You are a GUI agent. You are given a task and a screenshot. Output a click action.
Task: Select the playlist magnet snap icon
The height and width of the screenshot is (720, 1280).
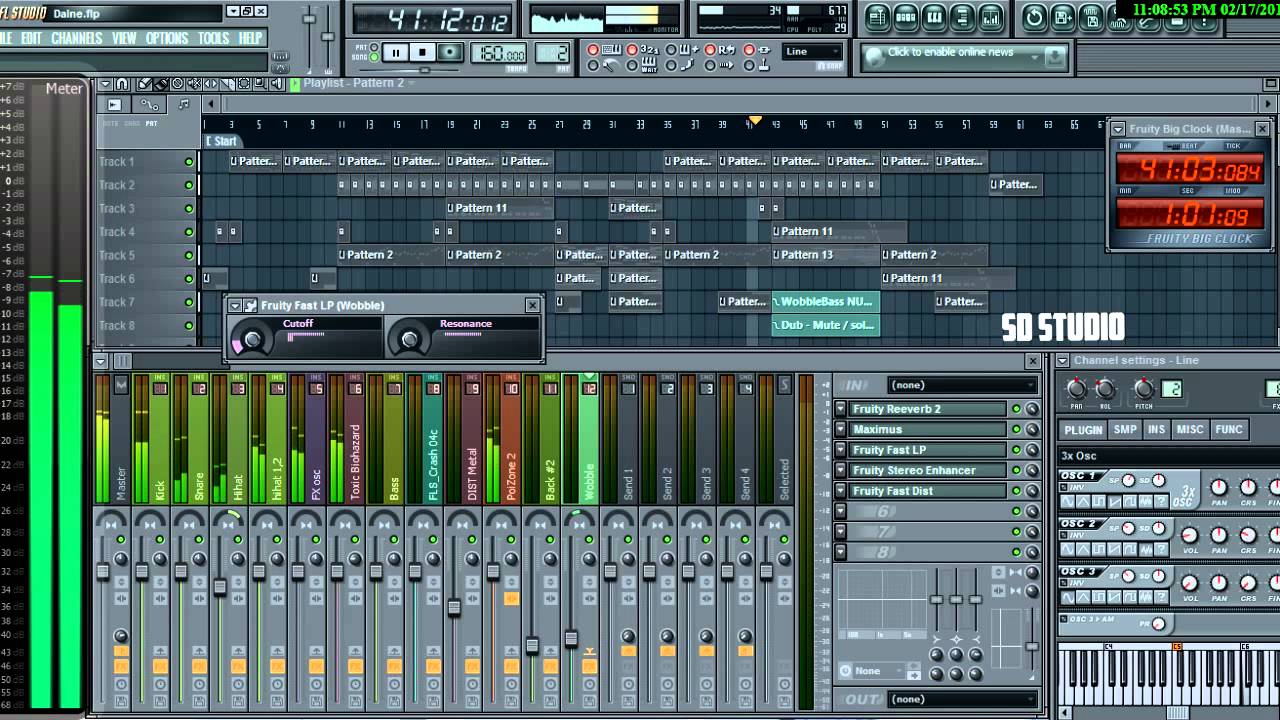click(122, 84)
